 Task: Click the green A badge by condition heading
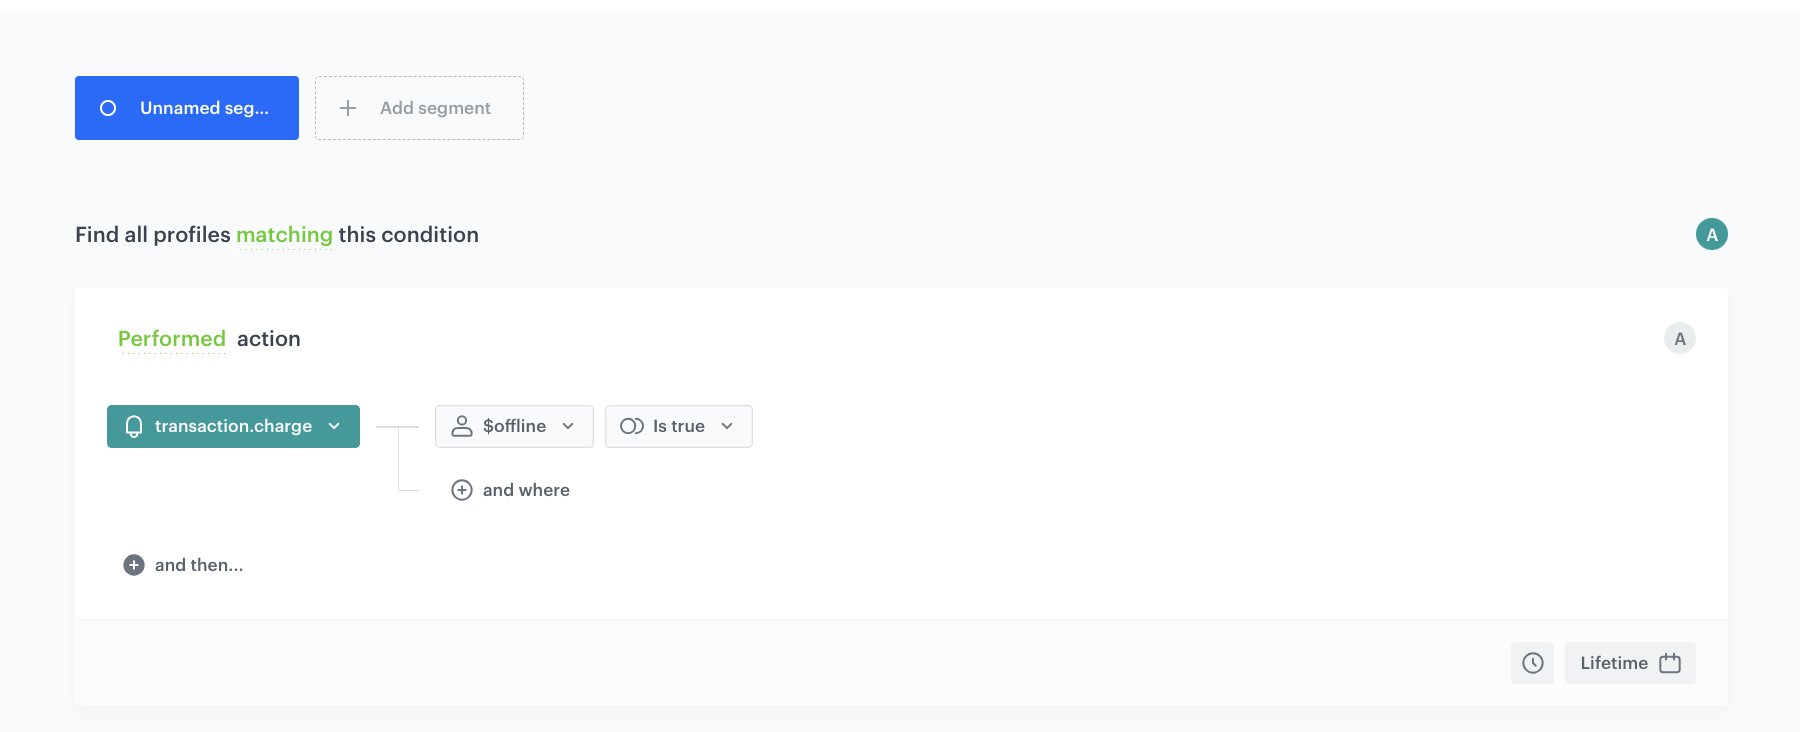pos(1711,234)
